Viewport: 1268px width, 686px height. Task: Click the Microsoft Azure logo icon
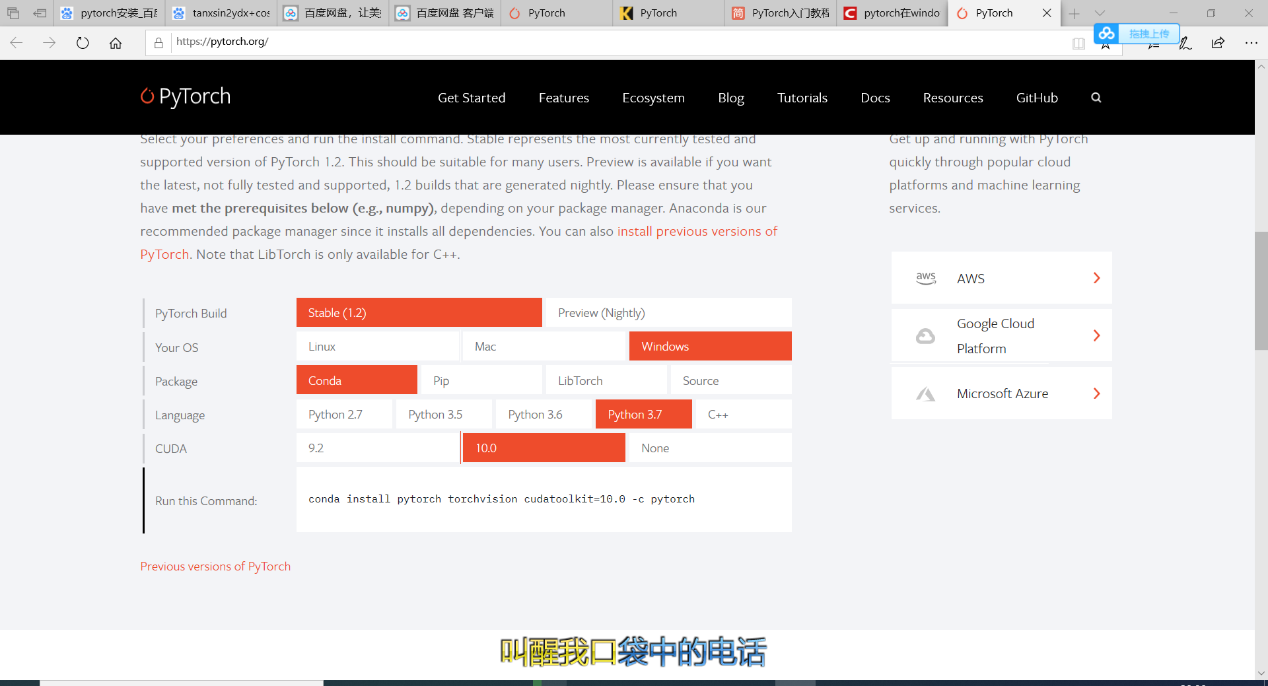(x=926, y=394)
